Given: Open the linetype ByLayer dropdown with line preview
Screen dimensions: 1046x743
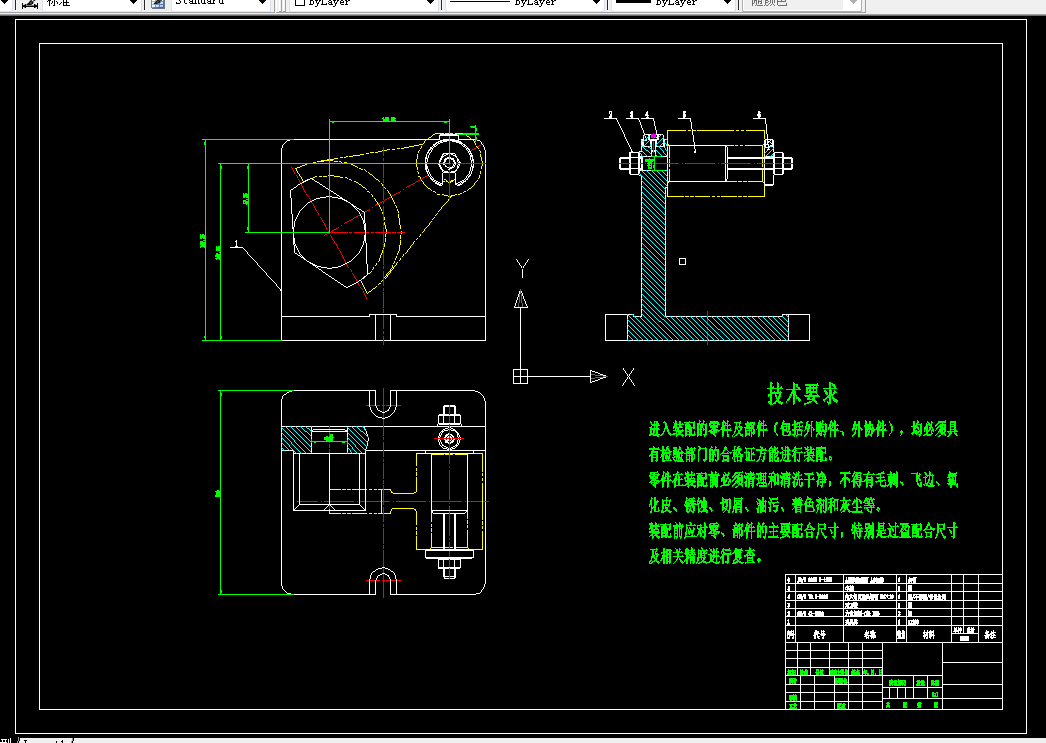Looking at the screenshot, I should [524, 3].
